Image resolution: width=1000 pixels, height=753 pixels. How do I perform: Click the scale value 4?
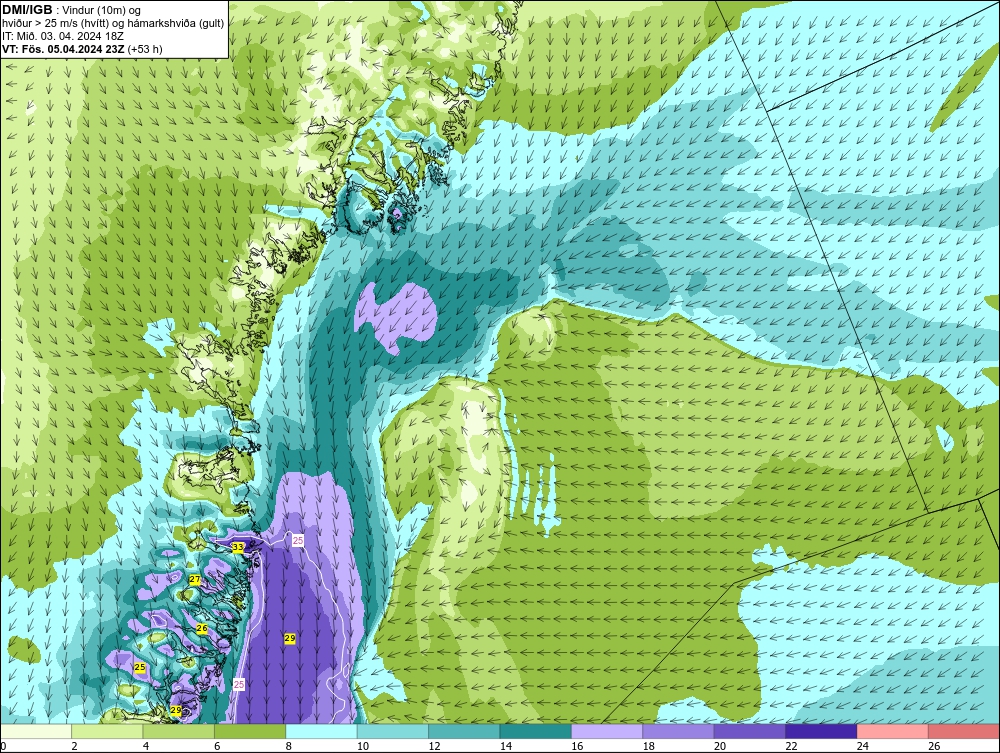pyautogui.click(x=146, y=746)
